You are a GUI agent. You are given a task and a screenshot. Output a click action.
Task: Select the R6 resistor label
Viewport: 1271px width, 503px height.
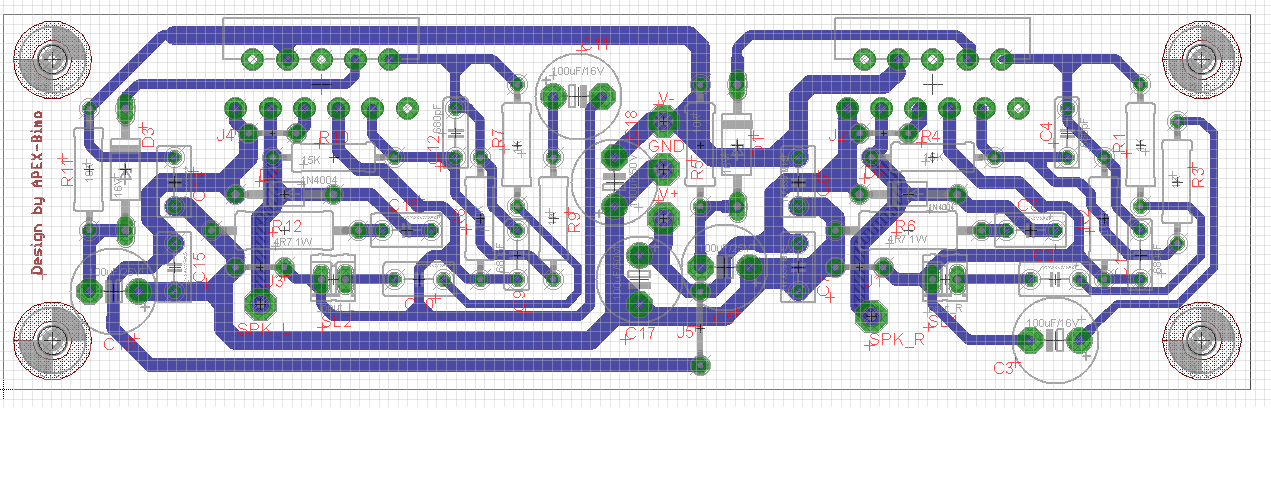[906, 225]
